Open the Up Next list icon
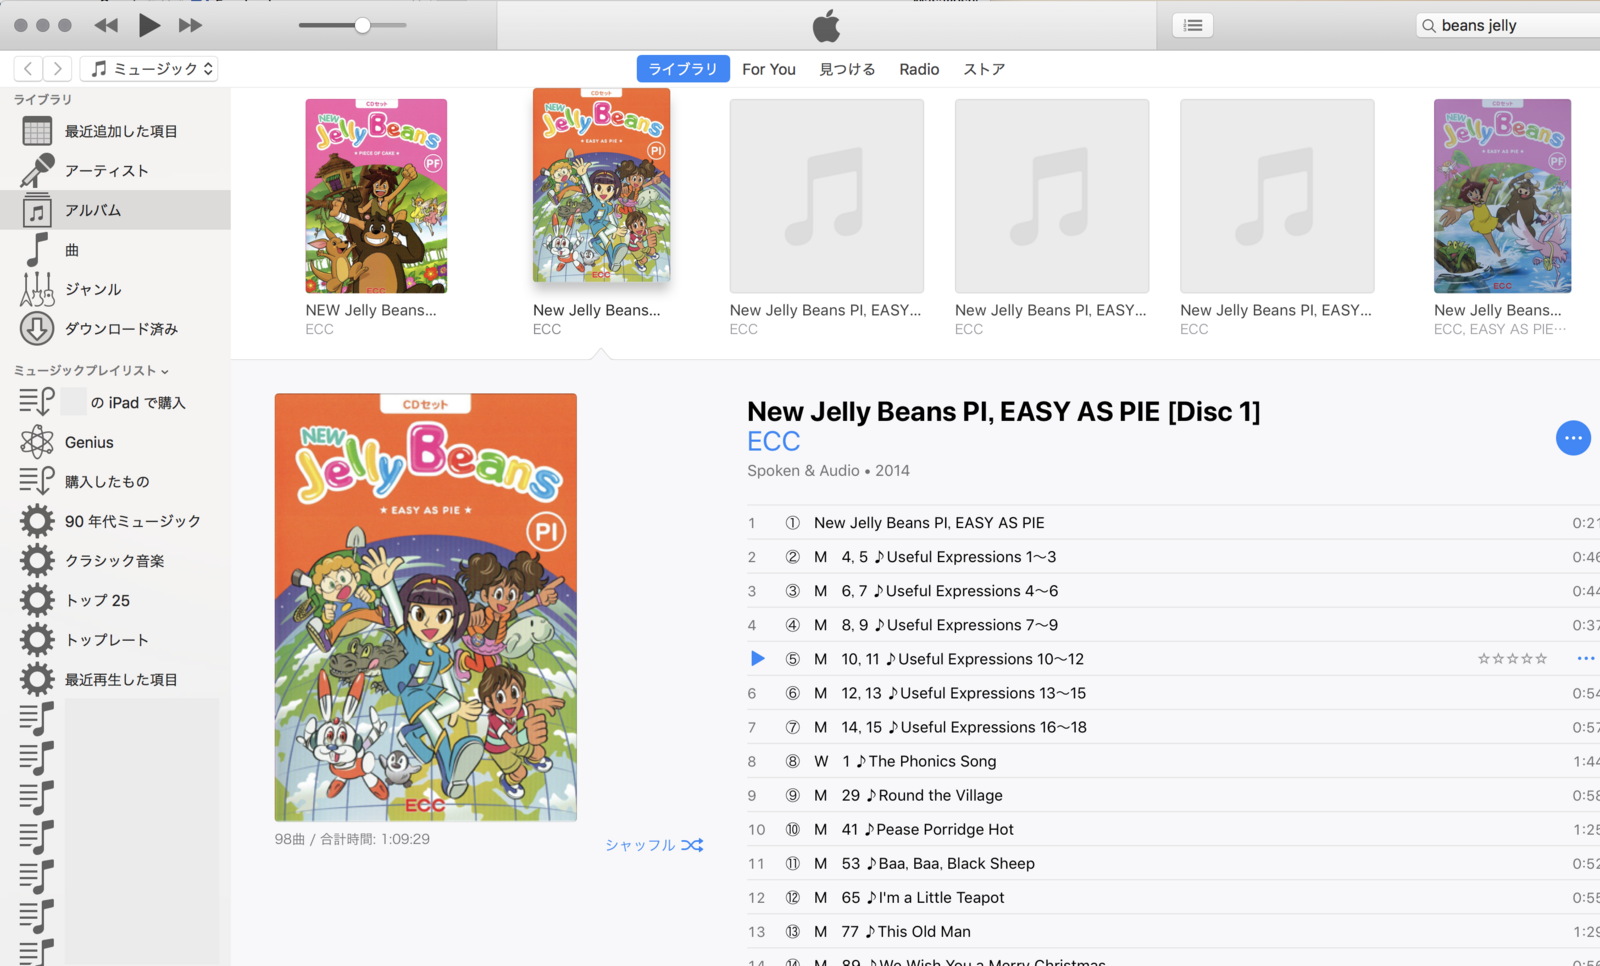 [x=1193, y=25]
